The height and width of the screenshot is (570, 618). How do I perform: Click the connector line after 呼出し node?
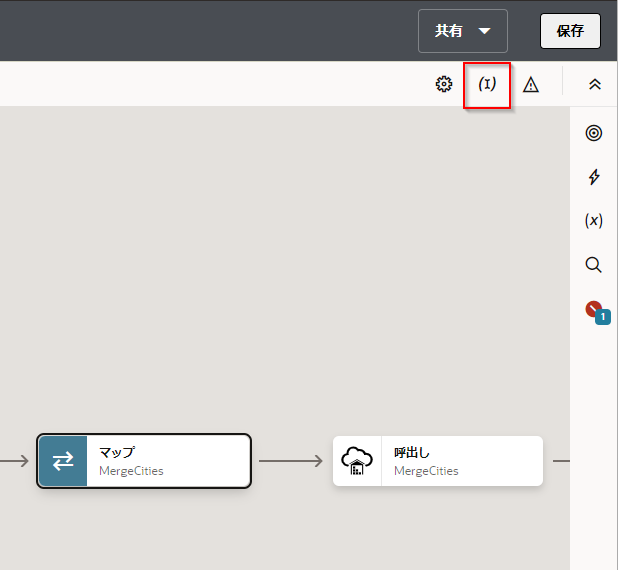(560, 461)
